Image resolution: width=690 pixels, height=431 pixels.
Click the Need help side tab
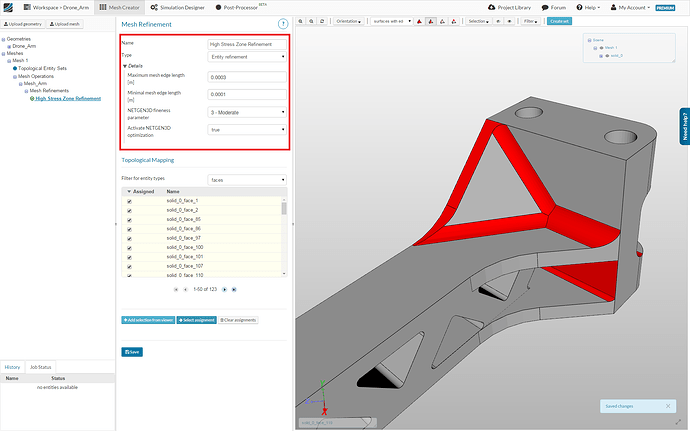[x=684, y=125]
